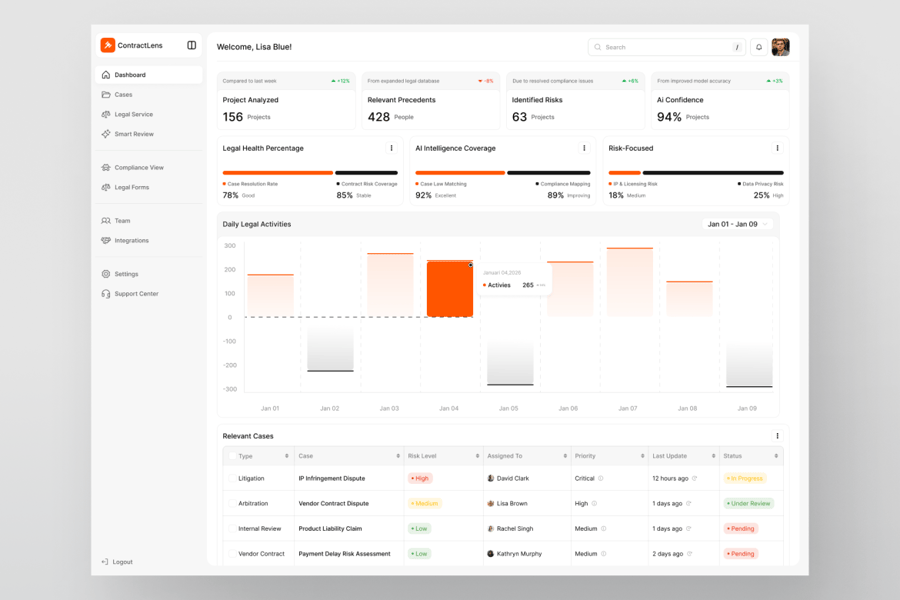Screen dimensions: 900x600
Task: Click the highlighted Jan 04 chart bar
Action: click(x=449, y=289)
